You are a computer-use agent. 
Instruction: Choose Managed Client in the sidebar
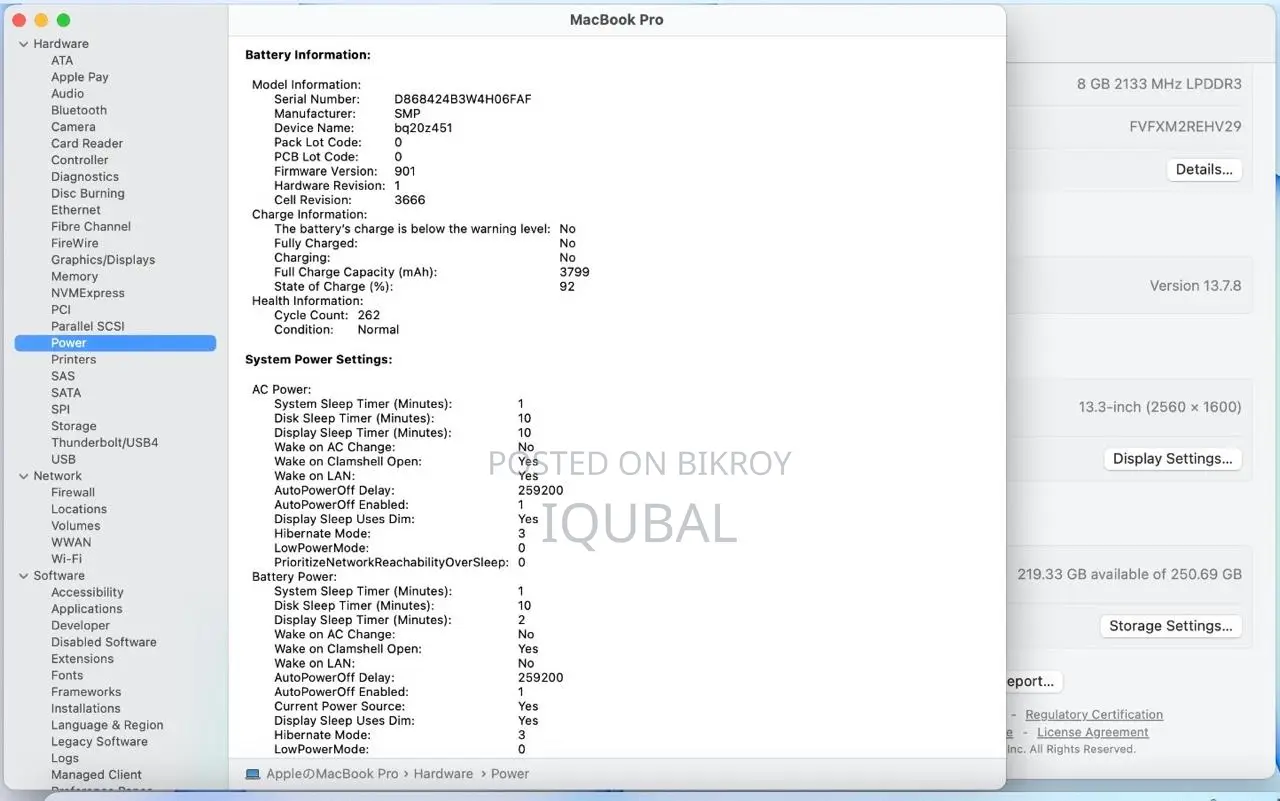point(97,775)
